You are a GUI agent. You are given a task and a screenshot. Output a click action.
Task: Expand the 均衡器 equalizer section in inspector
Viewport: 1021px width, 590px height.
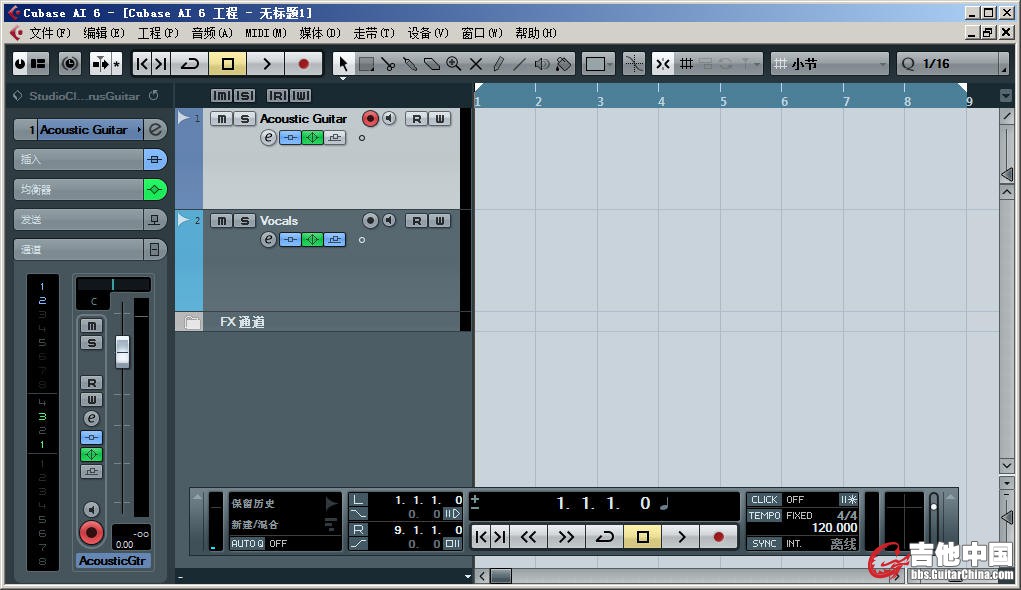(78, 190)
